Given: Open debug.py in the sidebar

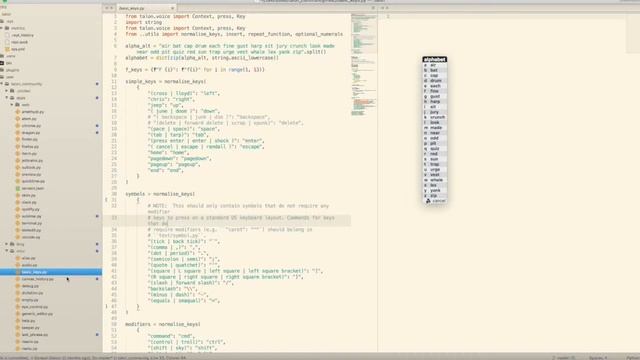Looking at the screenshot, I should (30, 286).
